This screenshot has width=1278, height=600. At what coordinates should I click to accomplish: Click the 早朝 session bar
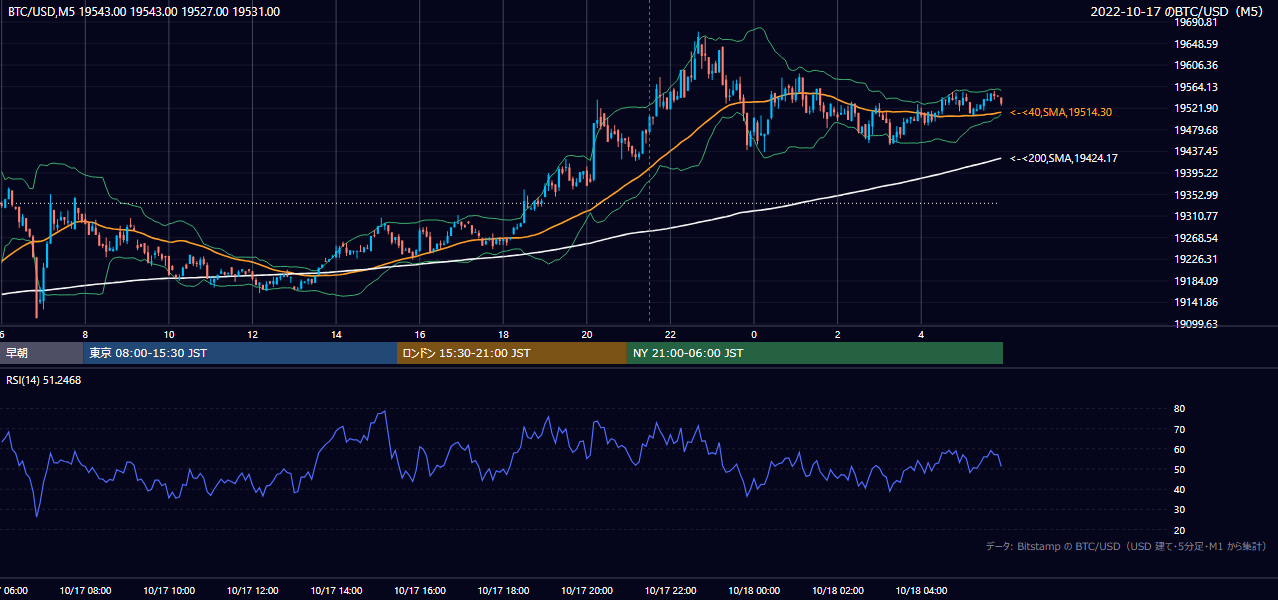click(x=41, y=353)
